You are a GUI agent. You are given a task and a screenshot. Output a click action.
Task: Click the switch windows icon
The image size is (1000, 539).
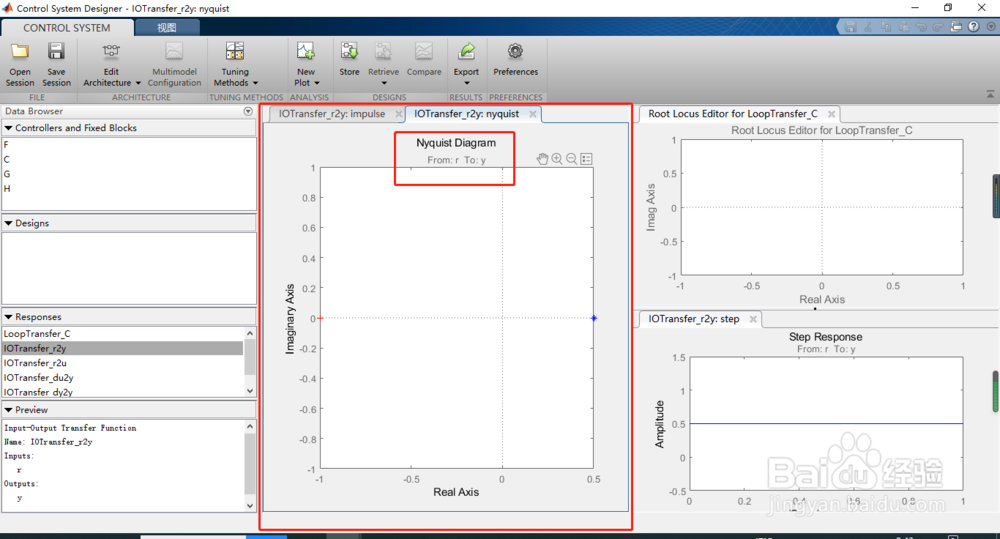(x=955, y=27)
